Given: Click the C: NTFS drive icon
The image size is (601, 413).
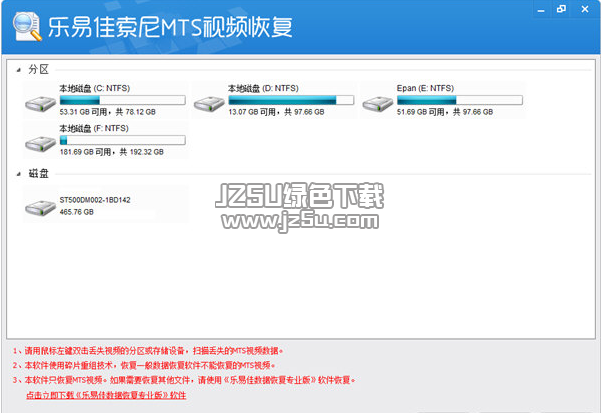Looking at the screenshot, I should (x=41, y=104).
